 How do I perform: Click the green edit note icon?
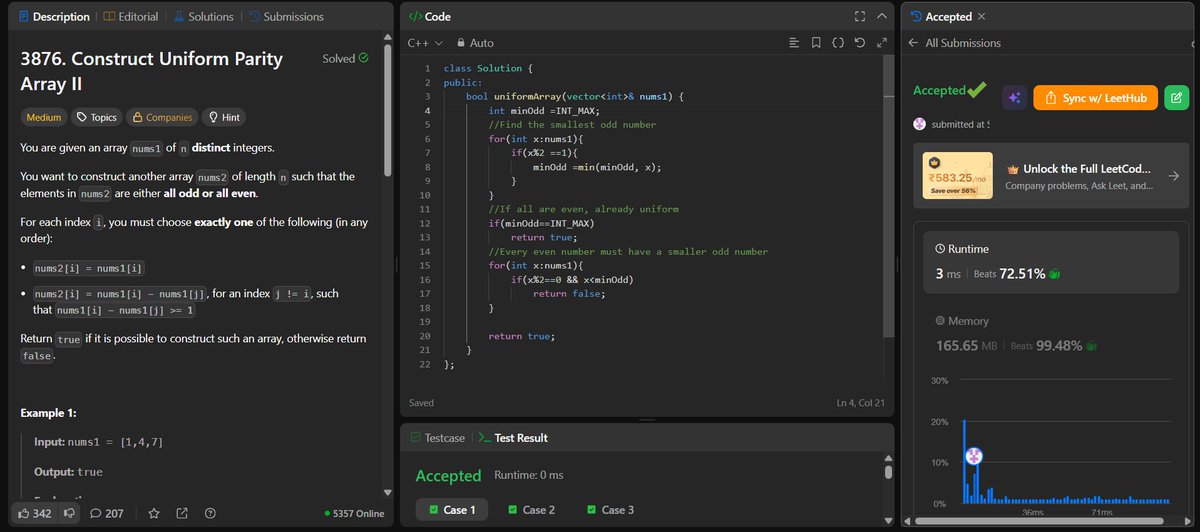[1176, 97]
